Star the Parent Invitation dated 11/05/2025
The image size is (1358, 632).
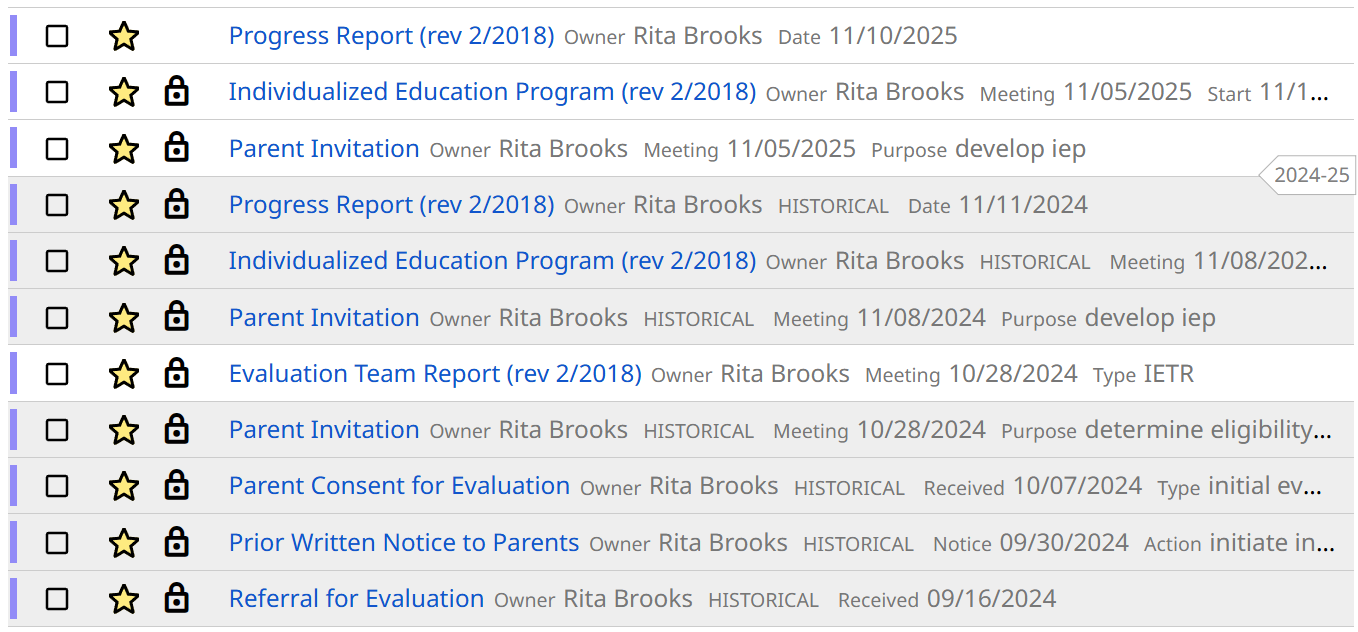coord(123,149)
